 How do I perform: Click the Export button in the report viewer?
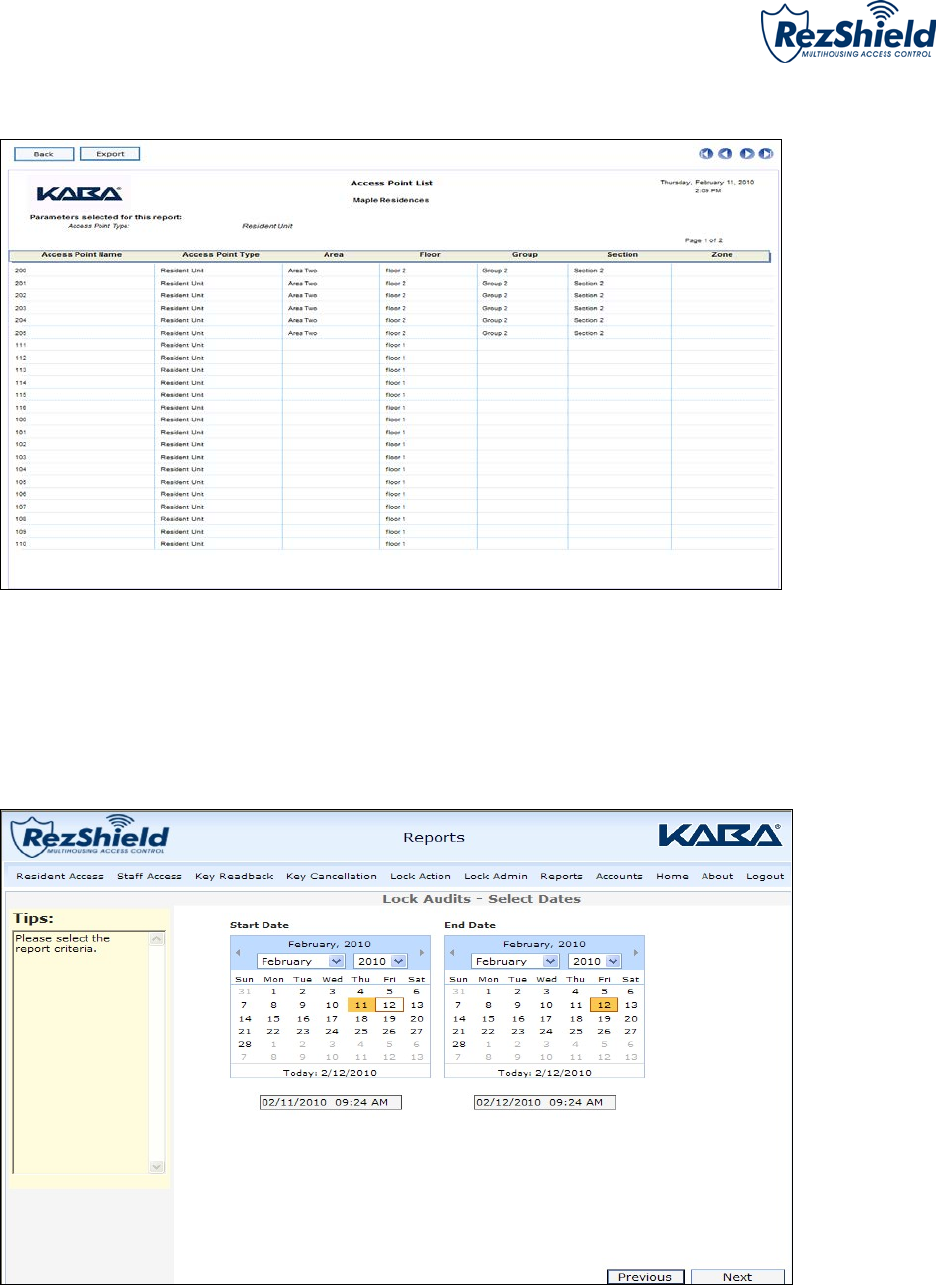coord(110,154)
